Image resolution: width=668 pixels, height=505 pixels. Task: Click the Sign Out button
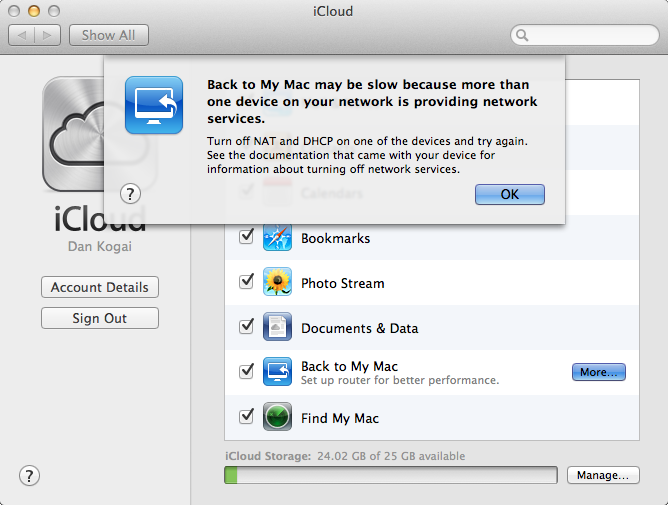tap(100, 318)
